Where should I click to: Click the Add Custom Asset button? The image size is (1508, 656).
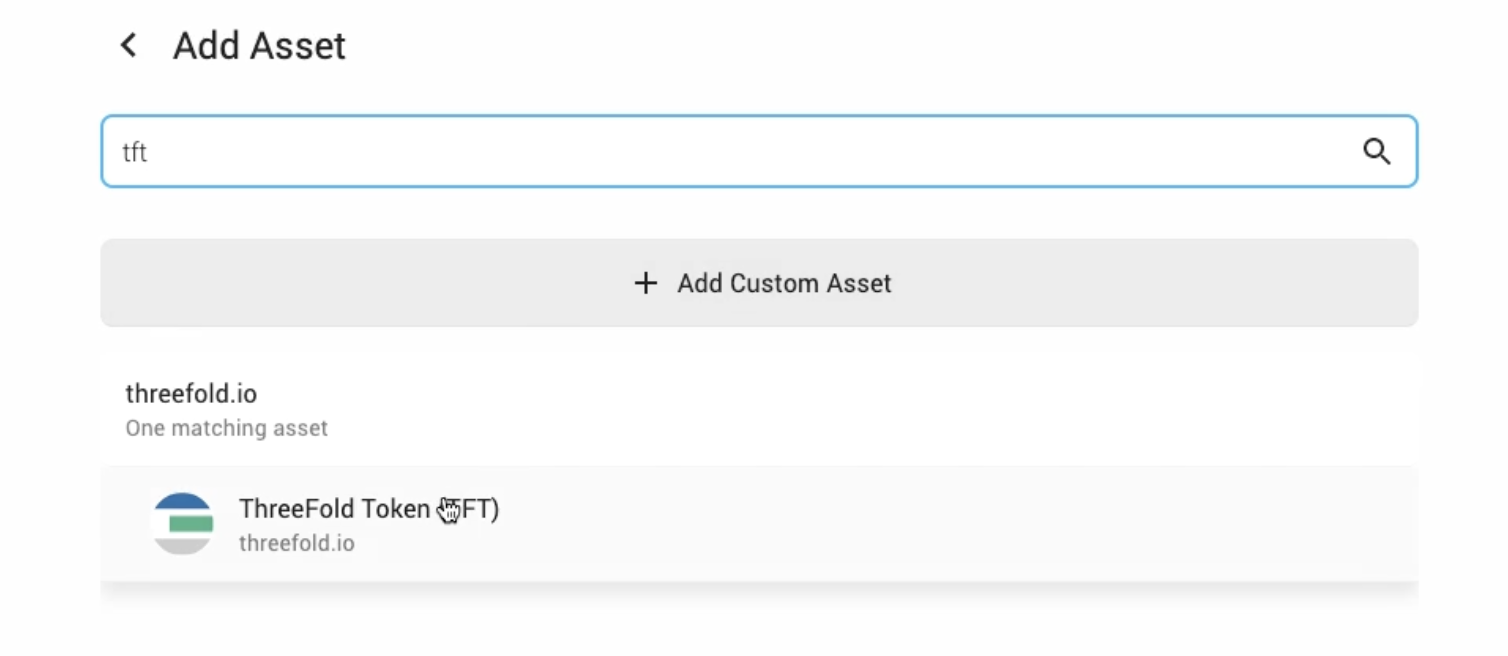click(759, 283)
